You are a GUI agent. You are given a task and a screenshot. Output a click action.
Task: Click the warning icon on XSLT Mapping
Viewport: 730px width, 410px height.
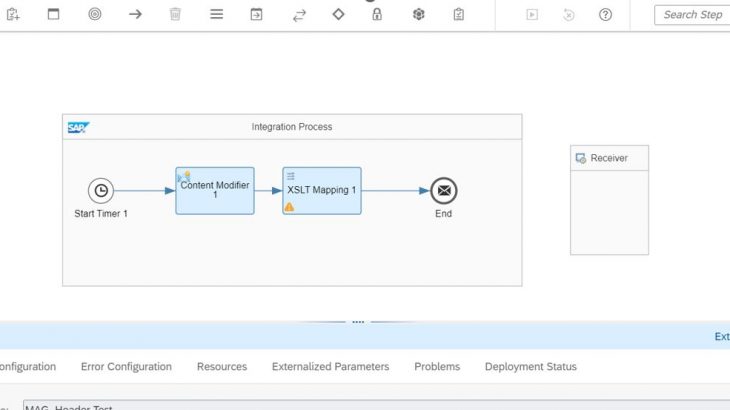pyautogui.click(x=289, y=207)
